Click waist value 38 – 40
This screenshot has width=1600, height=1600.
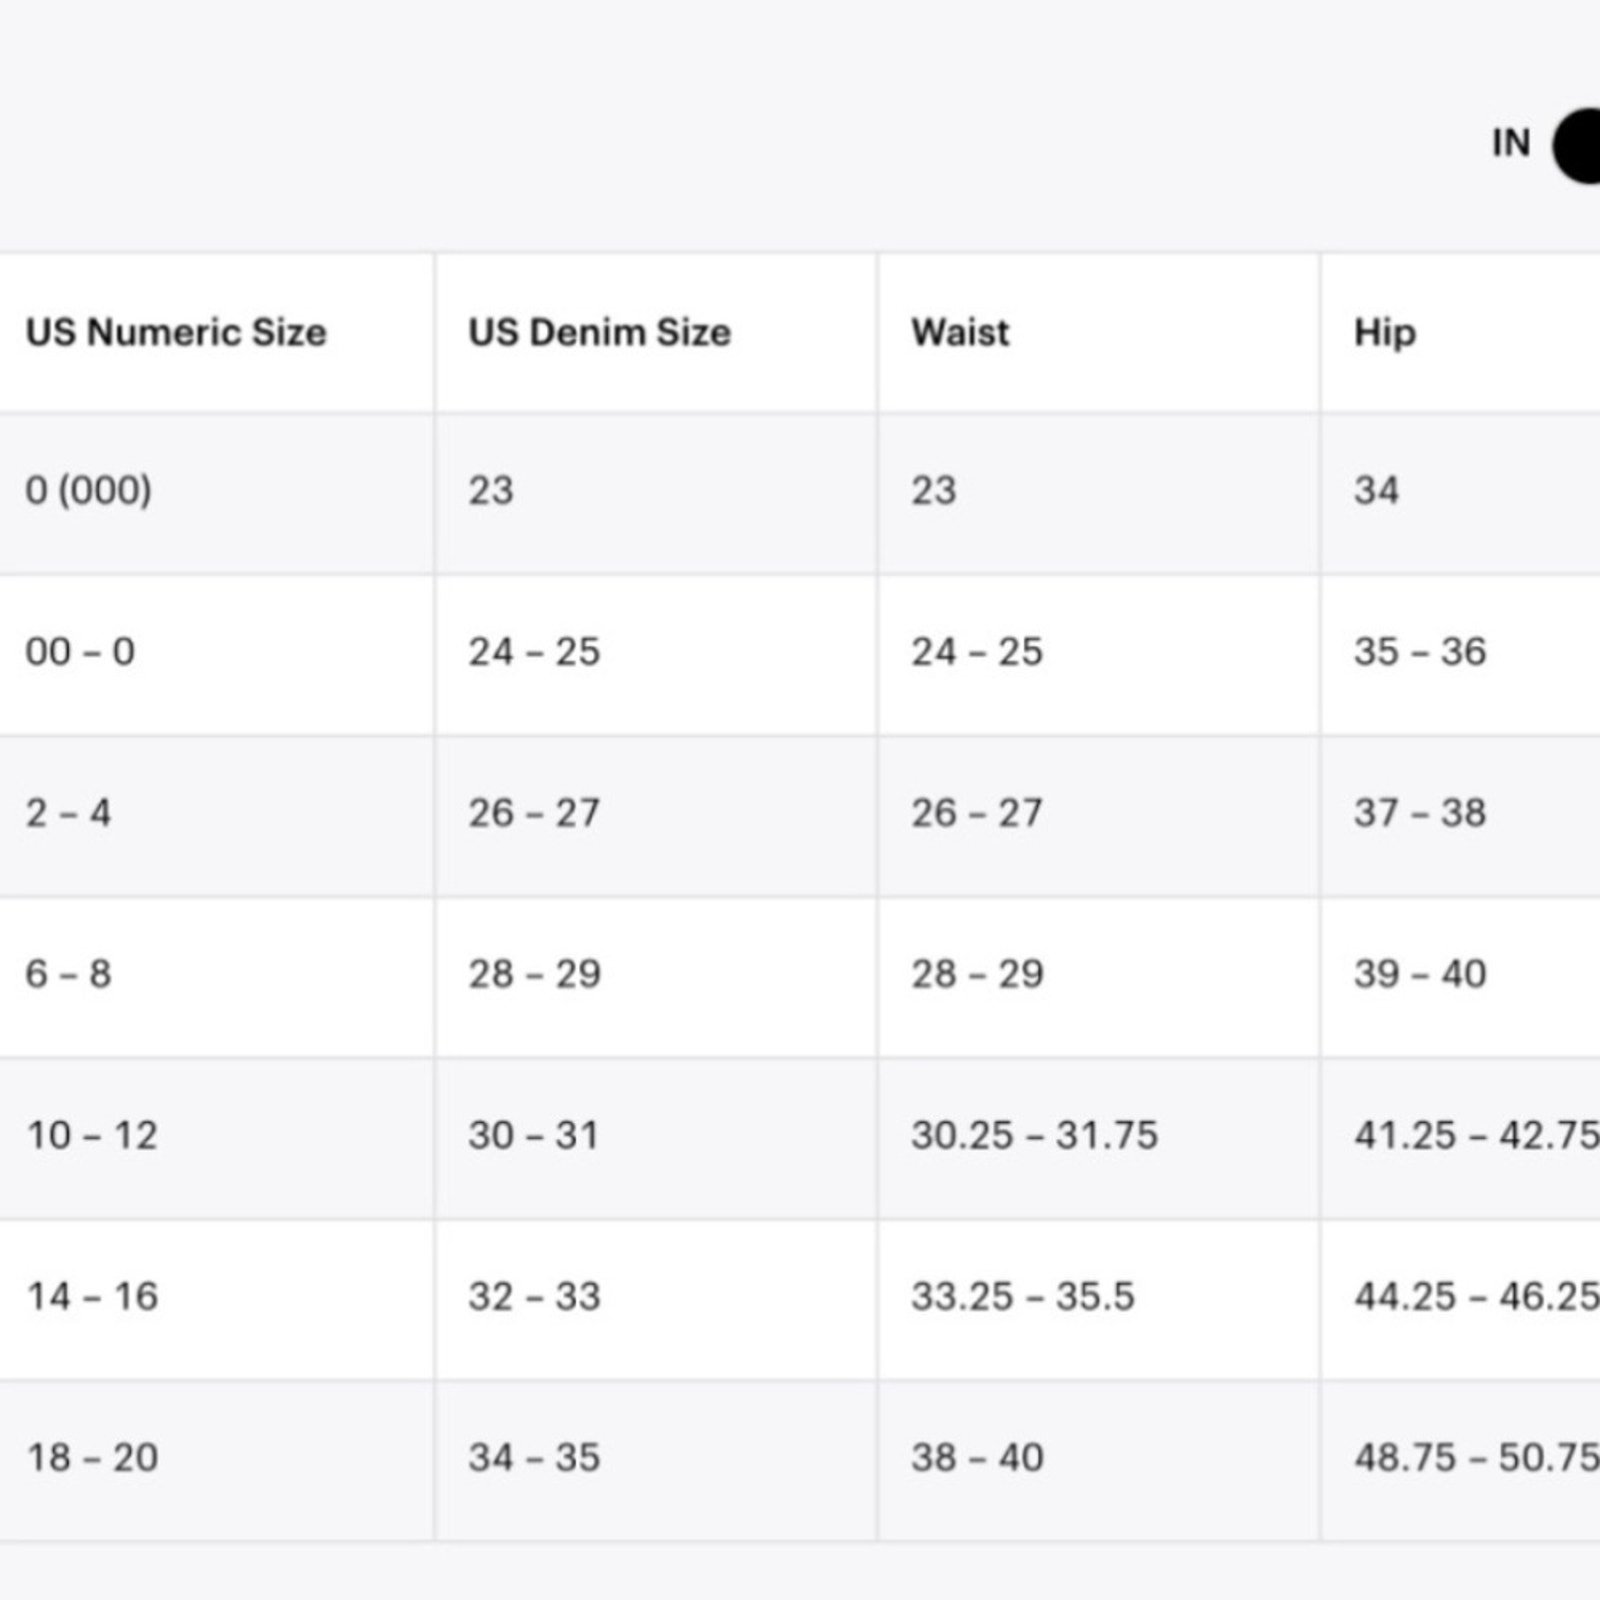pos(977,1458)
